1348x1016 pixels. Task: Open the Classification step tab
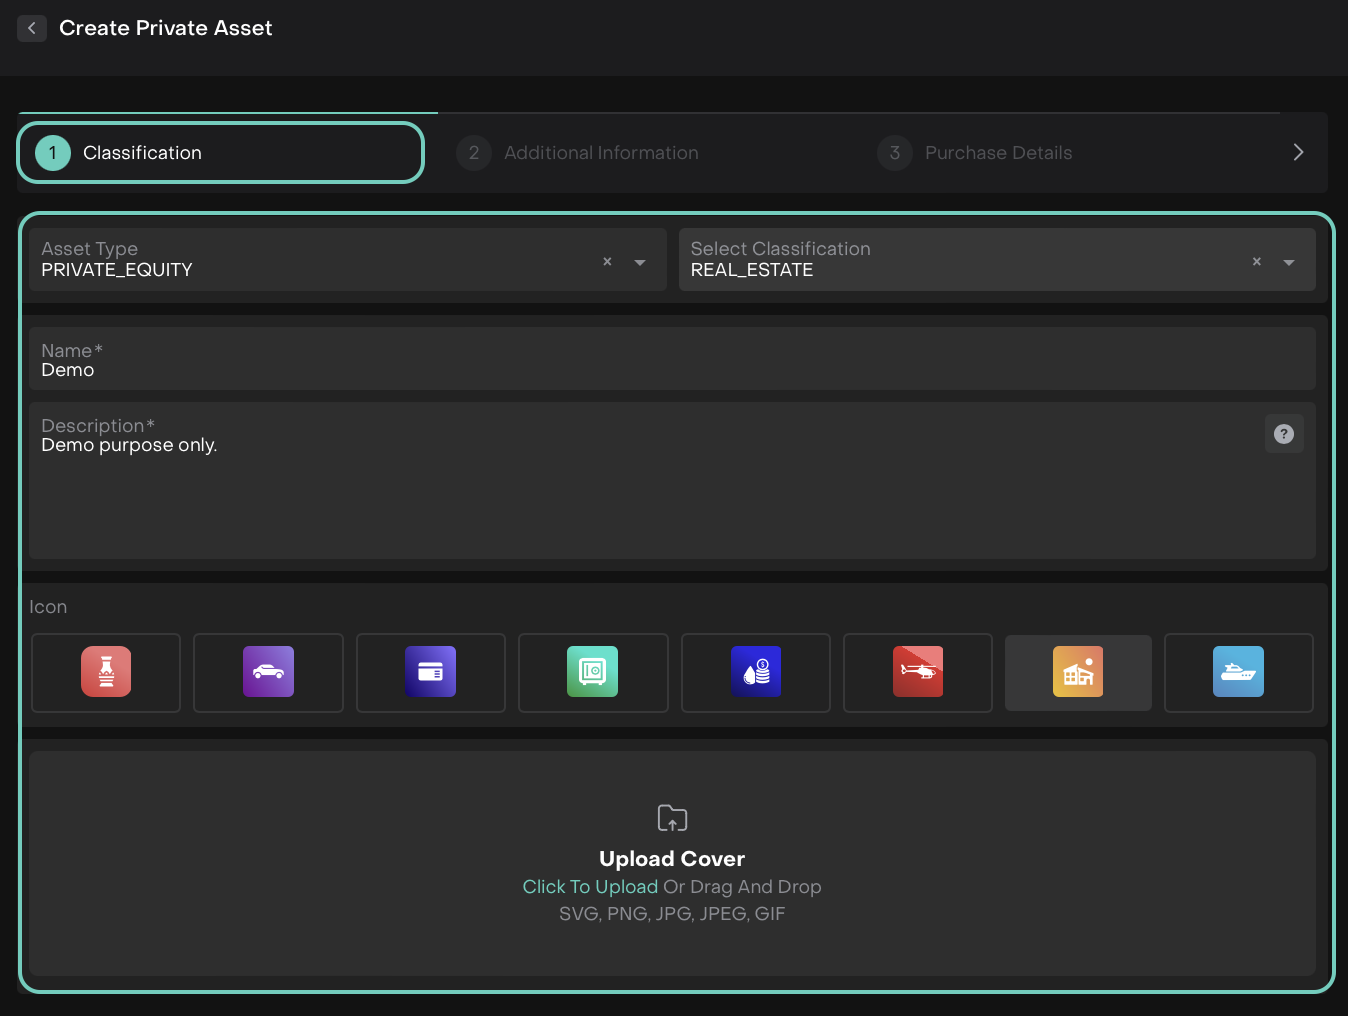coord(221,153)
